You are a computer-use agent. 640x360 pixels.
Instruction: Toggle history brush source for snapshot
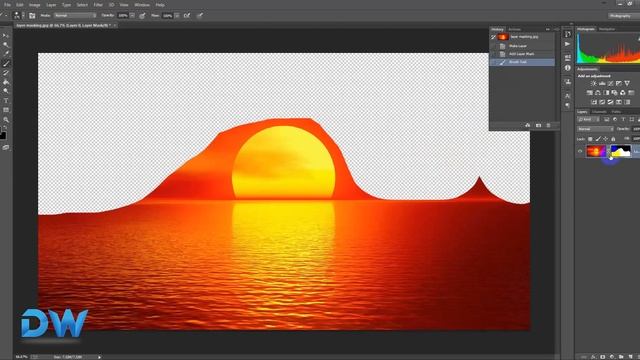[493, 37]
